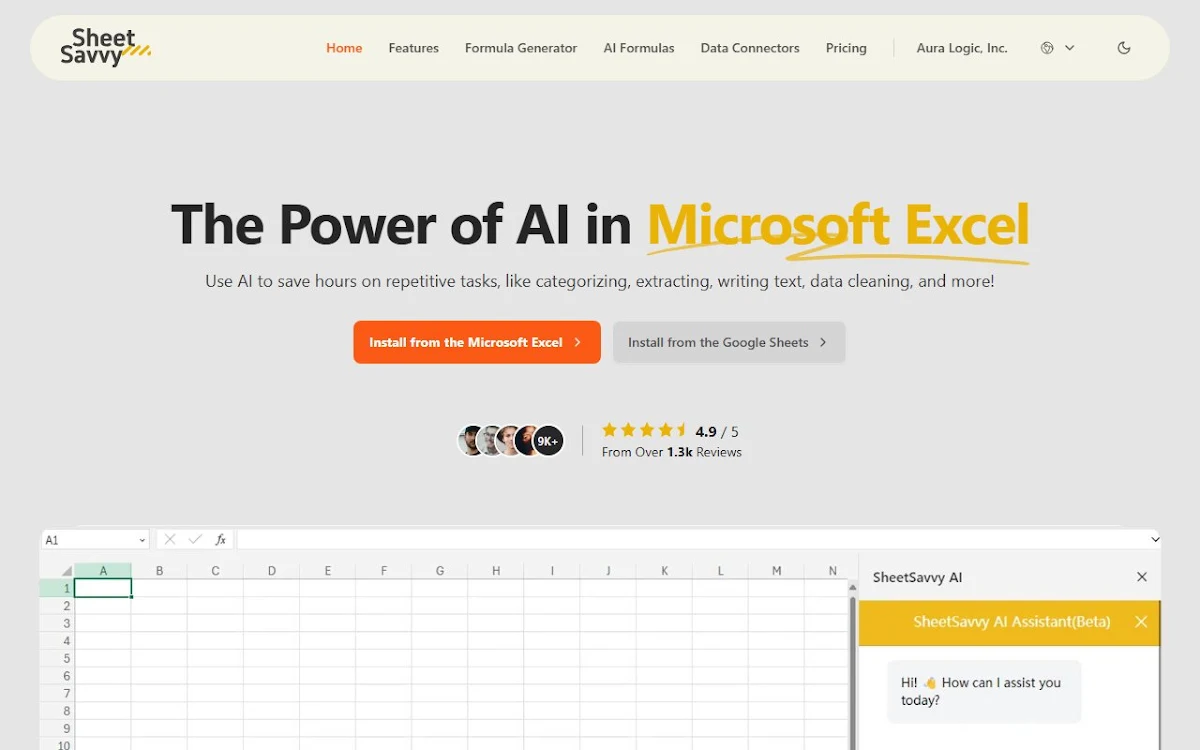The image size is (1200, 750).
Task: Open the language globe dropdown
Action: [x=1057, y=48]
